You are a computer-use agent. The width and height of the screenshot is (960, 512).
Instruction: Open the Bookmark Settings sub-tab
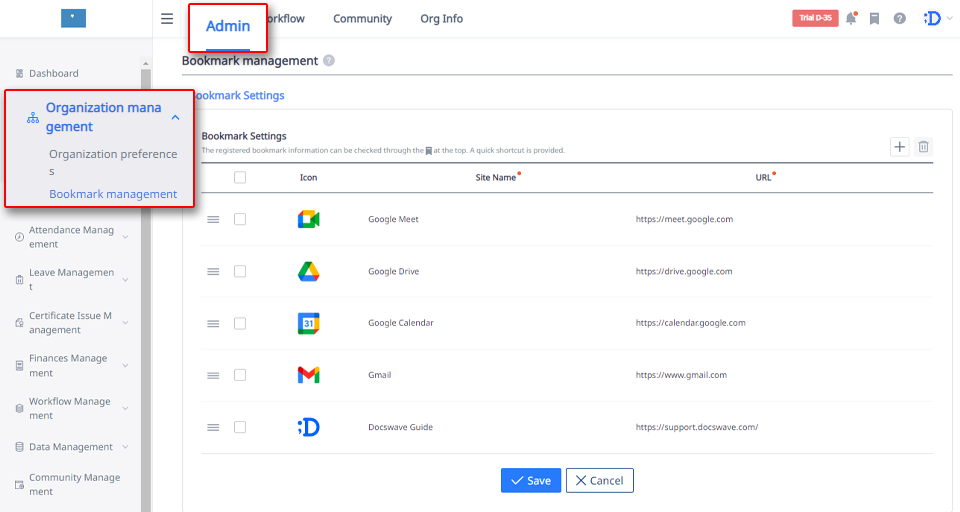click(x=239, y=96)
